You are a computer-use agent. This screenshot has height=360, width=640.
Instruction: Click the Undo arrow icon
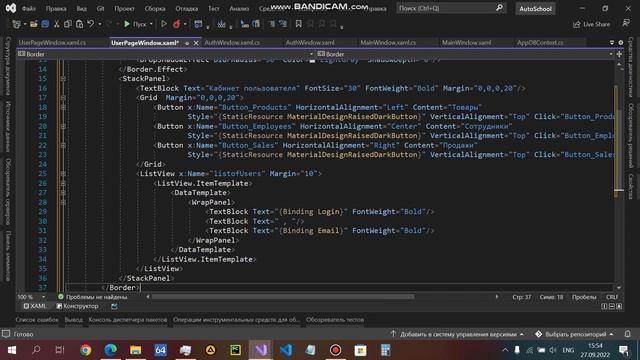pos(91,24)
